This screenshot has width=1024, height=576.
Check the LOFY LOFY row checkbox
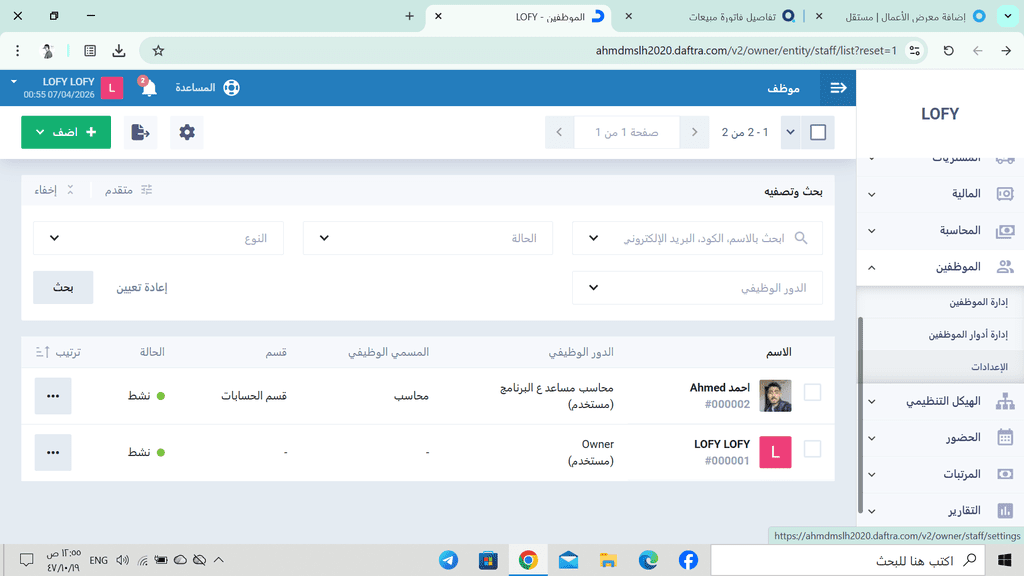(812, 449)
